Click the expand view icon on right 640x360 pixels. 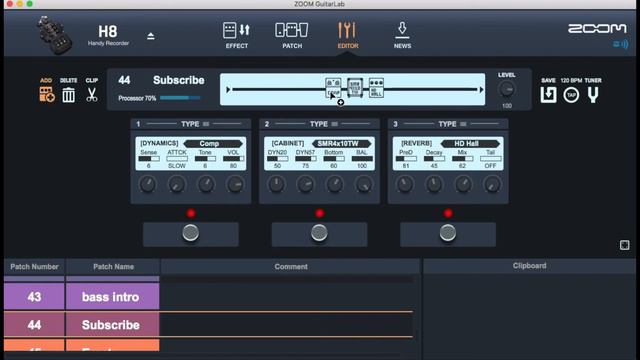pos(624,245)
